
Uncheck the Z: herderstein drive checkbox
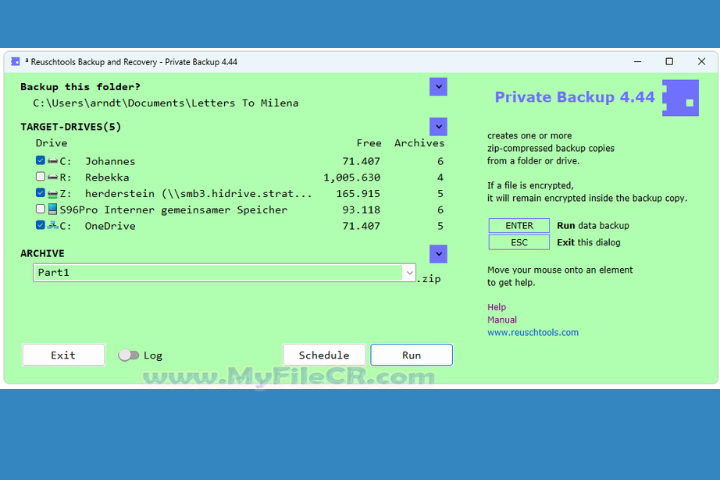40,193
